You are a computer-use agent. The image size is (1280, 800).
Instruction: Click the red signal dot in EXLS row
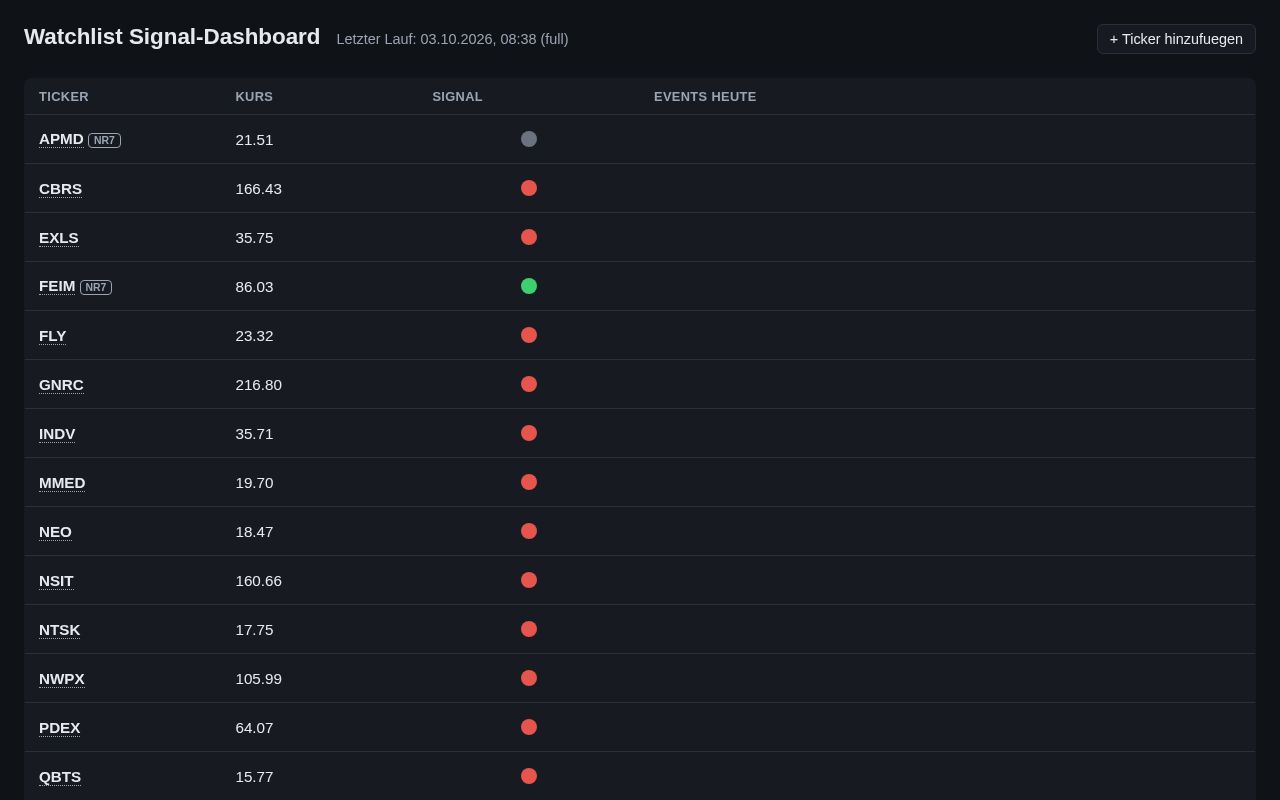(529, 237)
